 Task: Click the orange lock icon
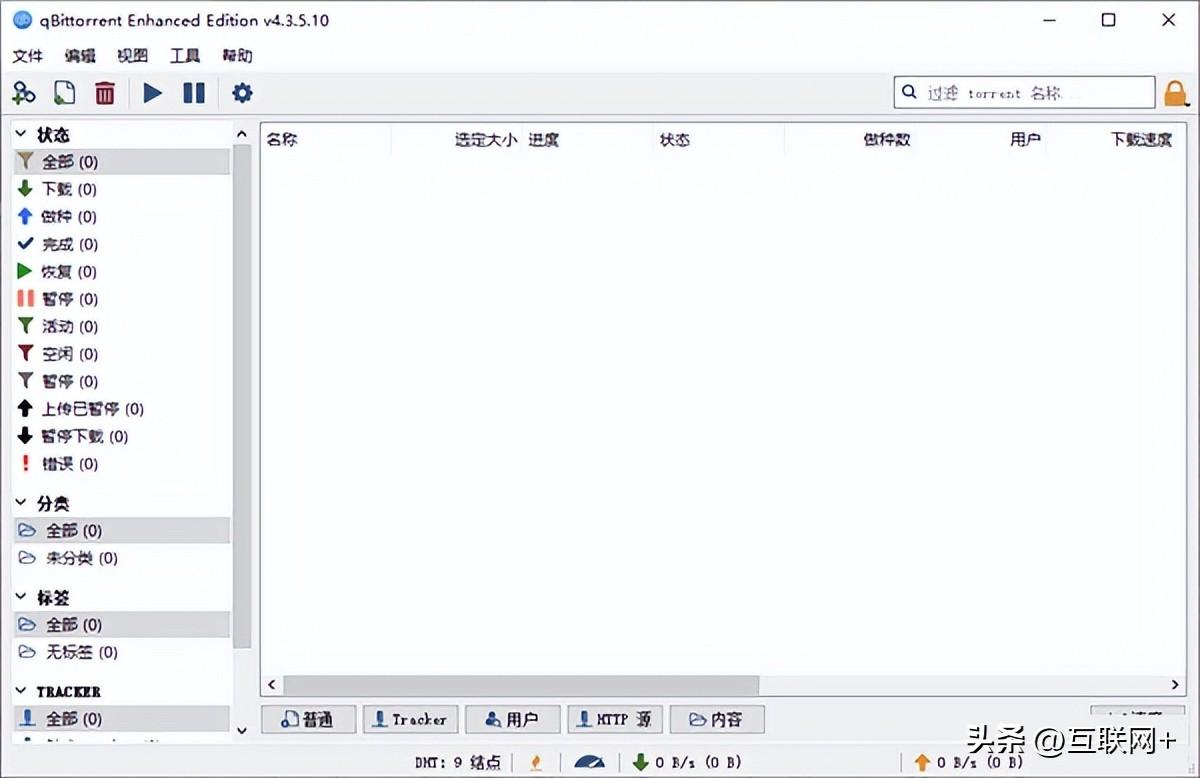coord(1176,93)
